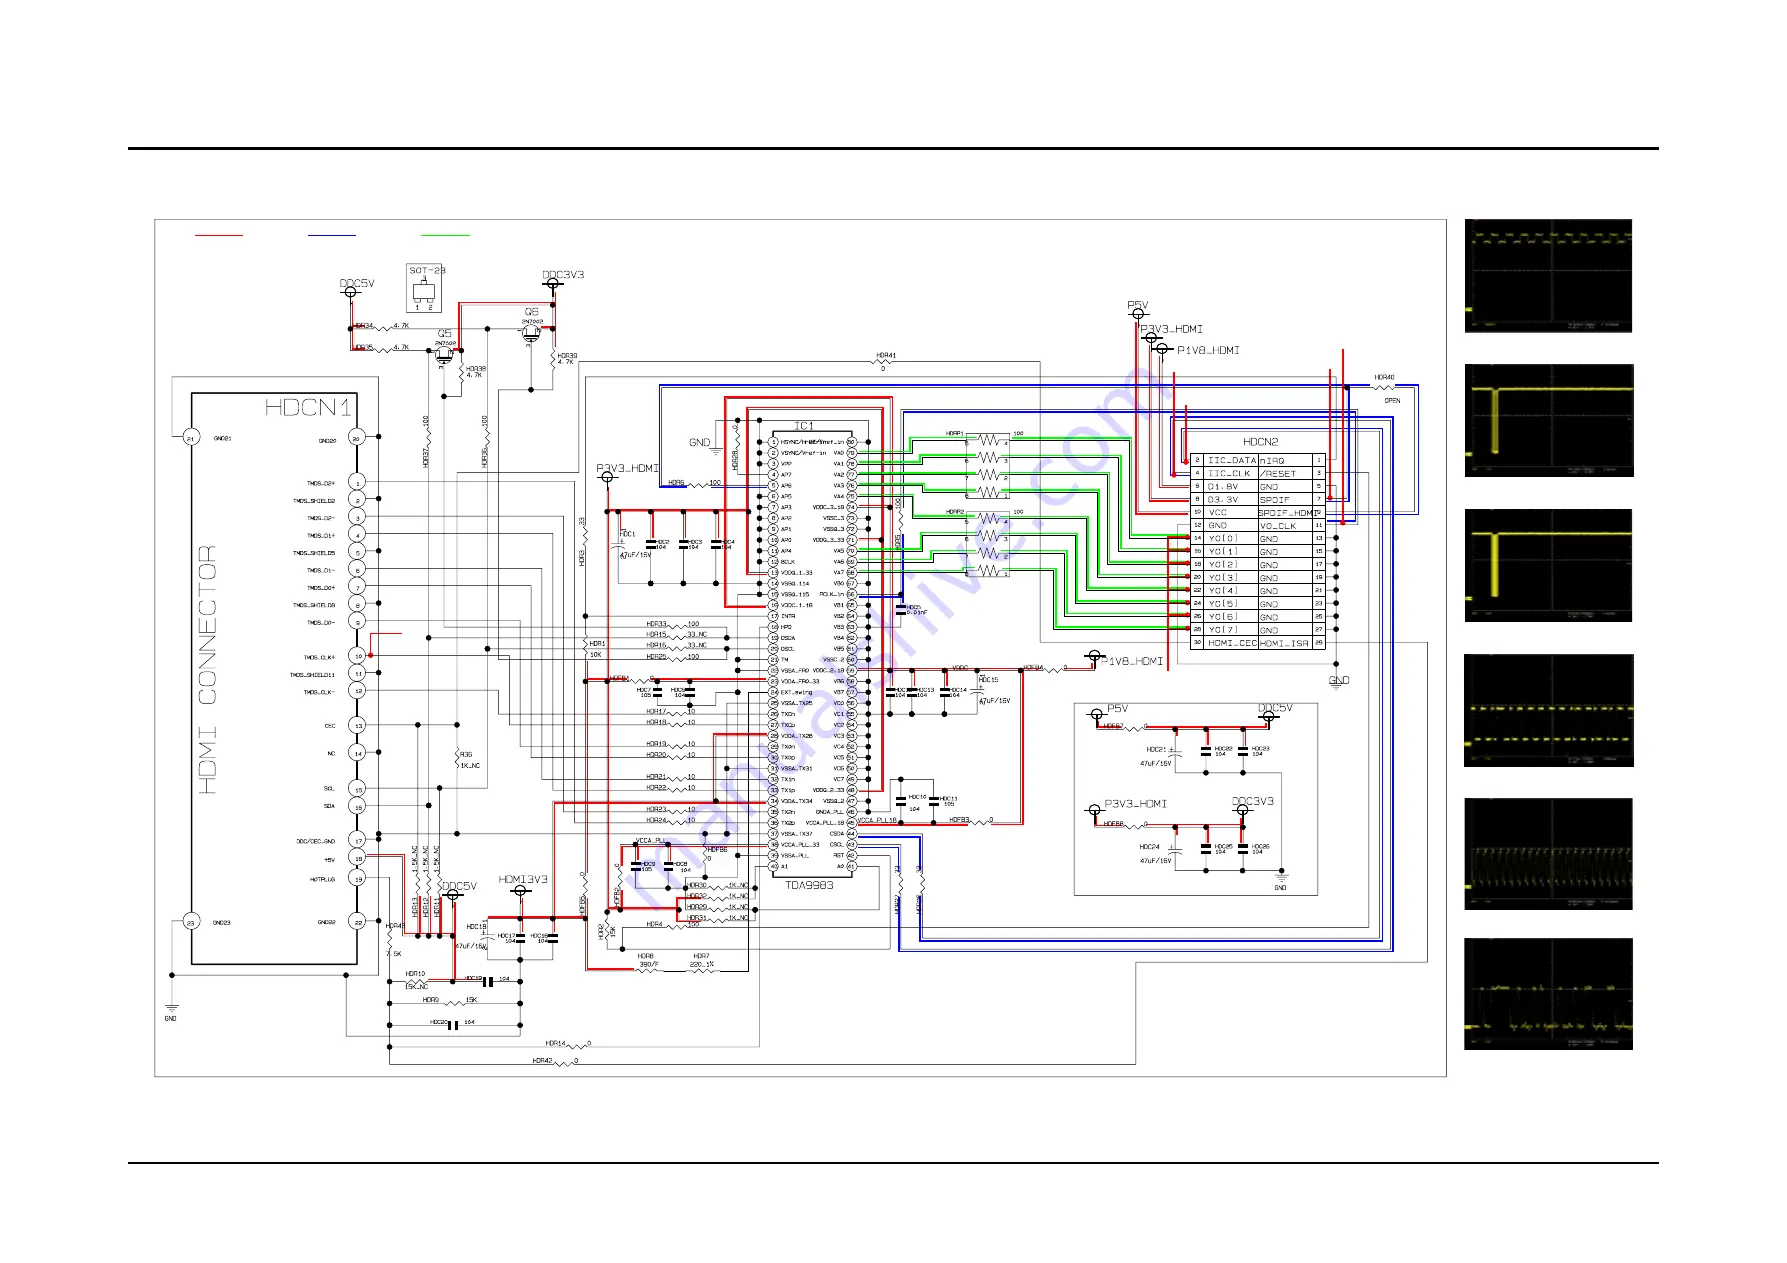Screen dimensions: 1787x1263
Task: Click the nIRQ cell in HDCN2
Action: tap(1285, 461)
